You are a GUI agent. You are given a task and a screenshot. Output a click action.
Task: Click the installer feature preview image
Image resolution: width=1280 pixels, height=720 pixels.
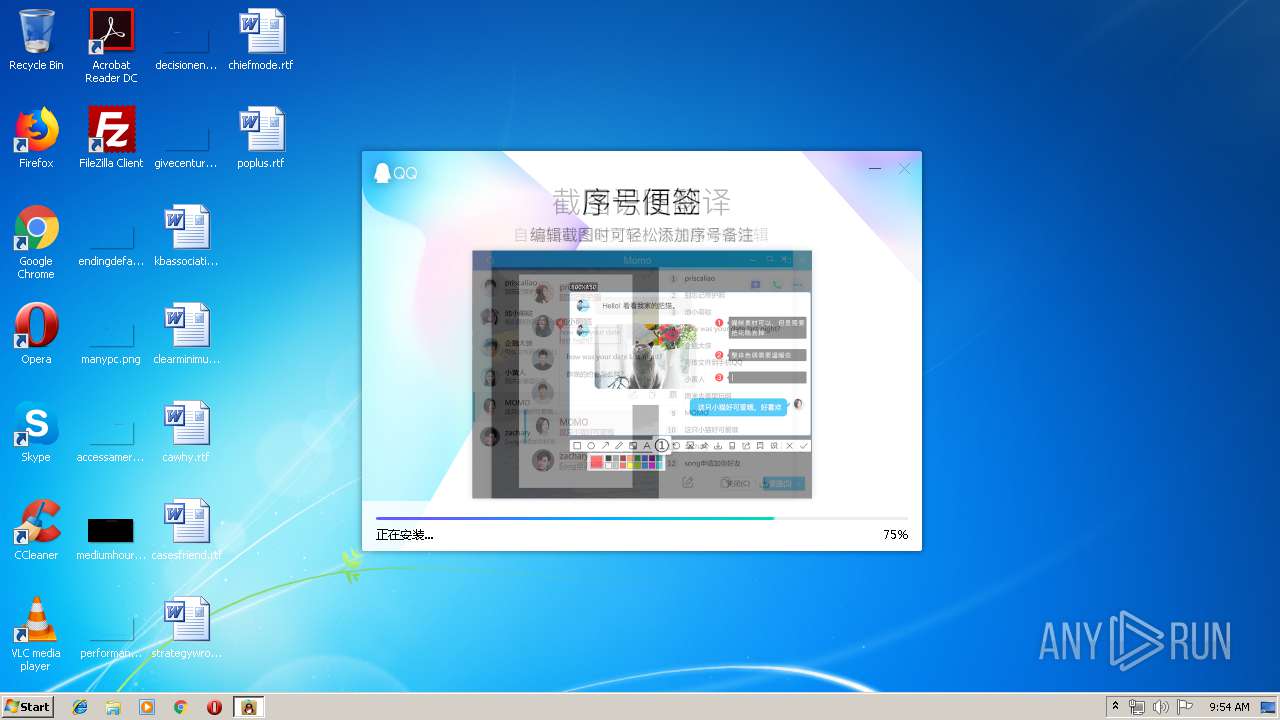click(x=642, y=374)
